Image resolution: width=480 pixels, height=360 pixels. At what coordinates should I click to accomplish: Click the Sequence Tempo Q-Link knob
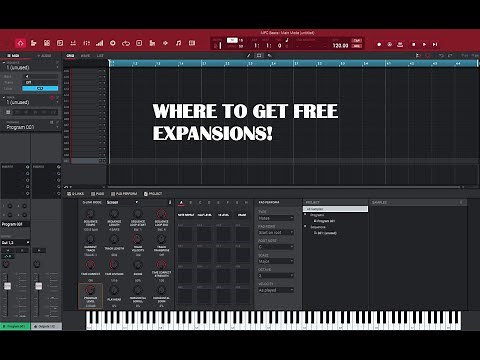[x=90, y=214]
